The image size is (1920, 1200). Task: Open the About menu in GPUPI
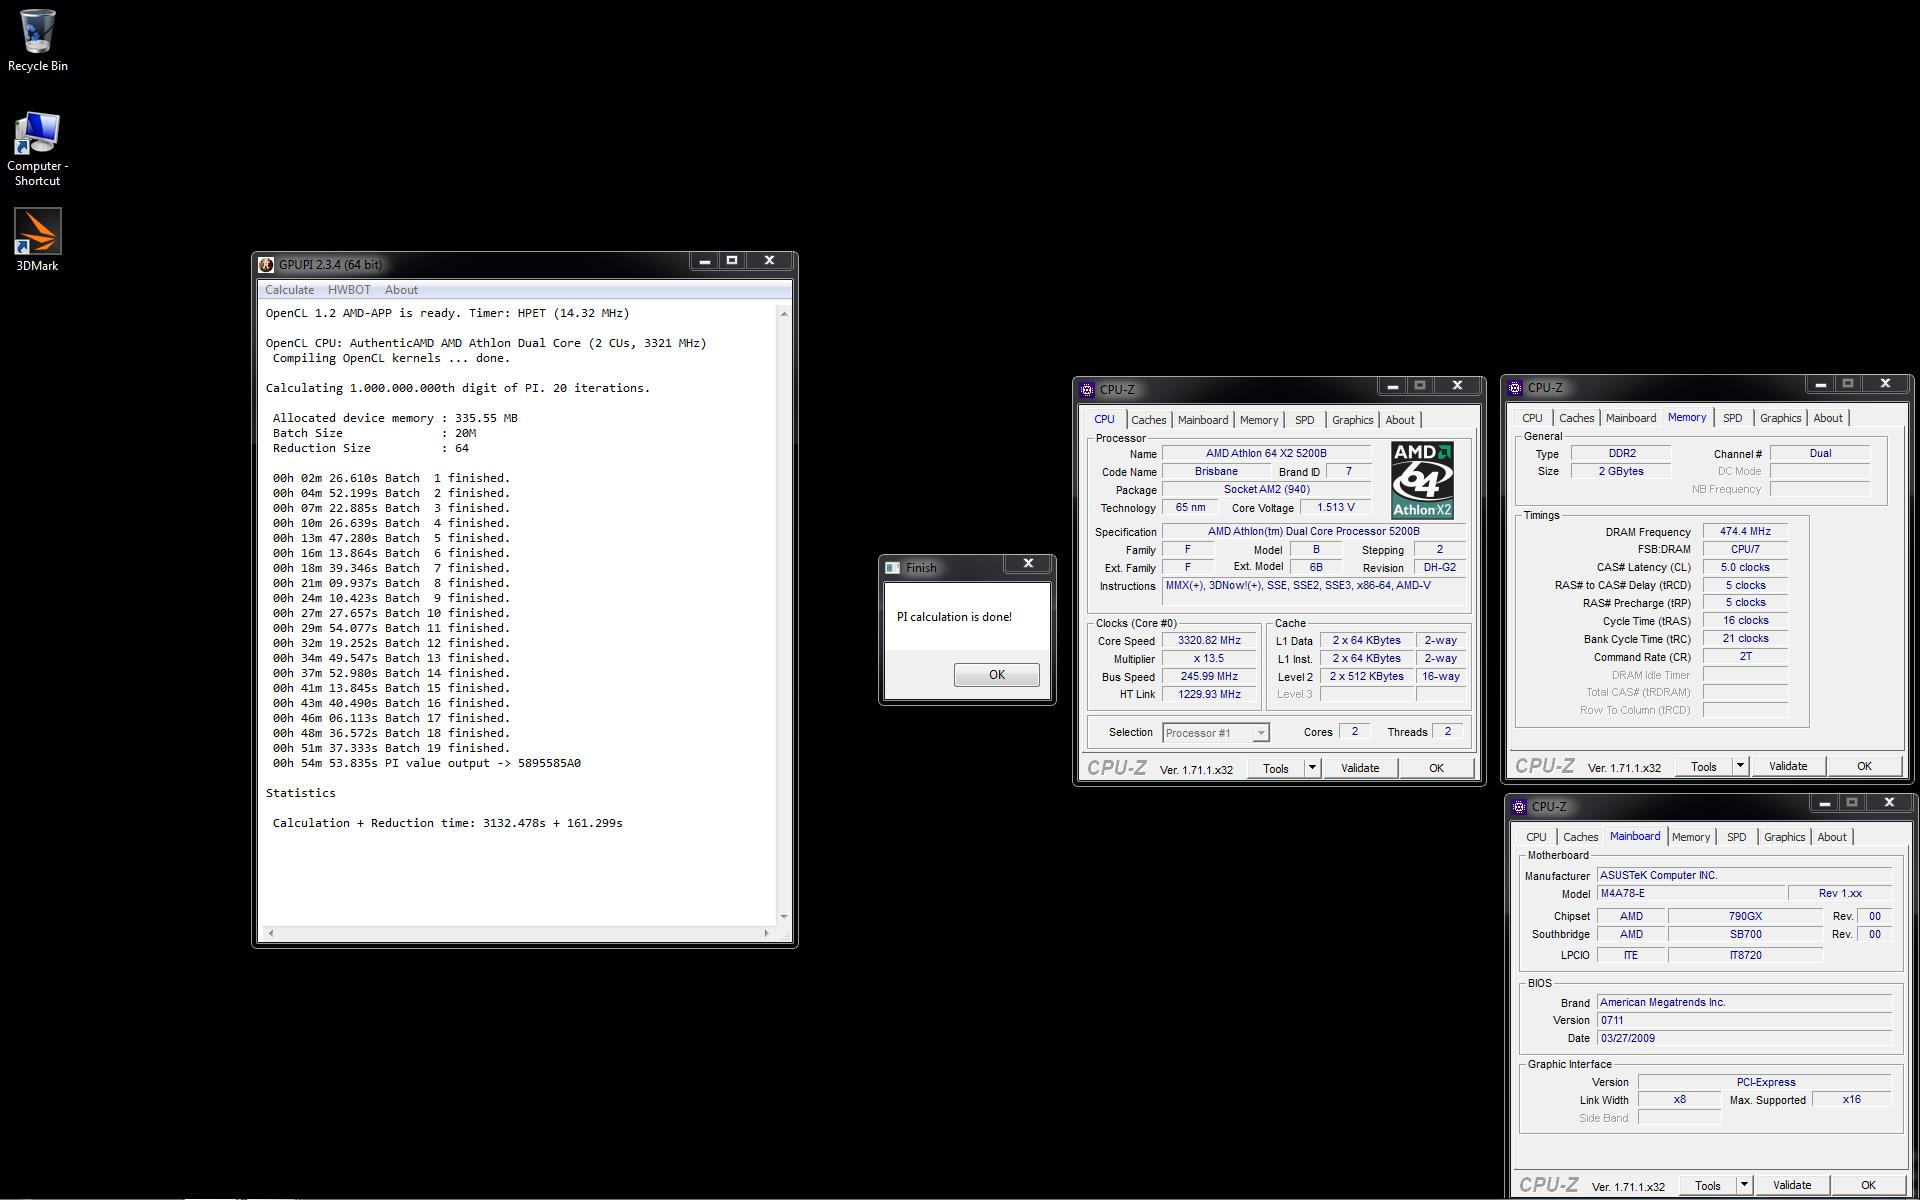(x=401, y=290)
